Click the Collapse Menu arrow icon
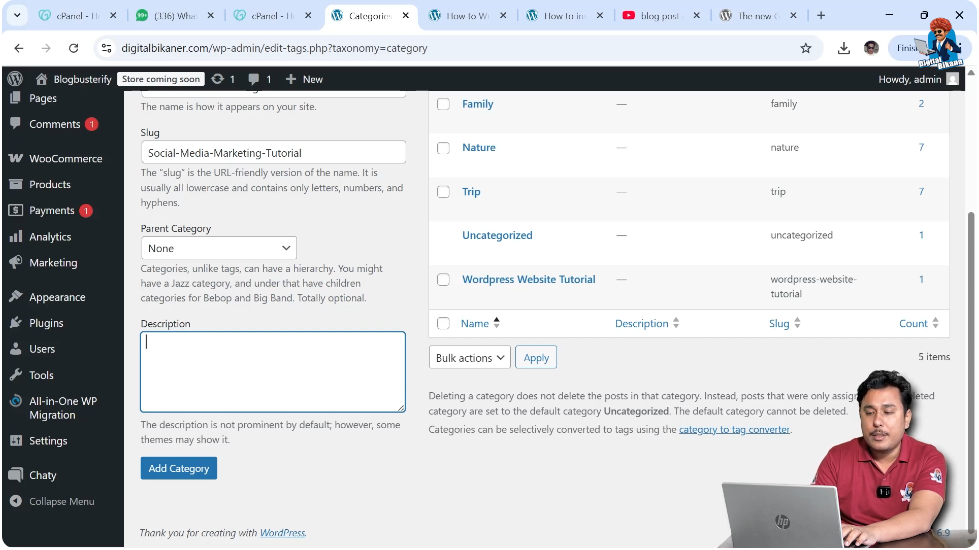 (x=16, y=501)
